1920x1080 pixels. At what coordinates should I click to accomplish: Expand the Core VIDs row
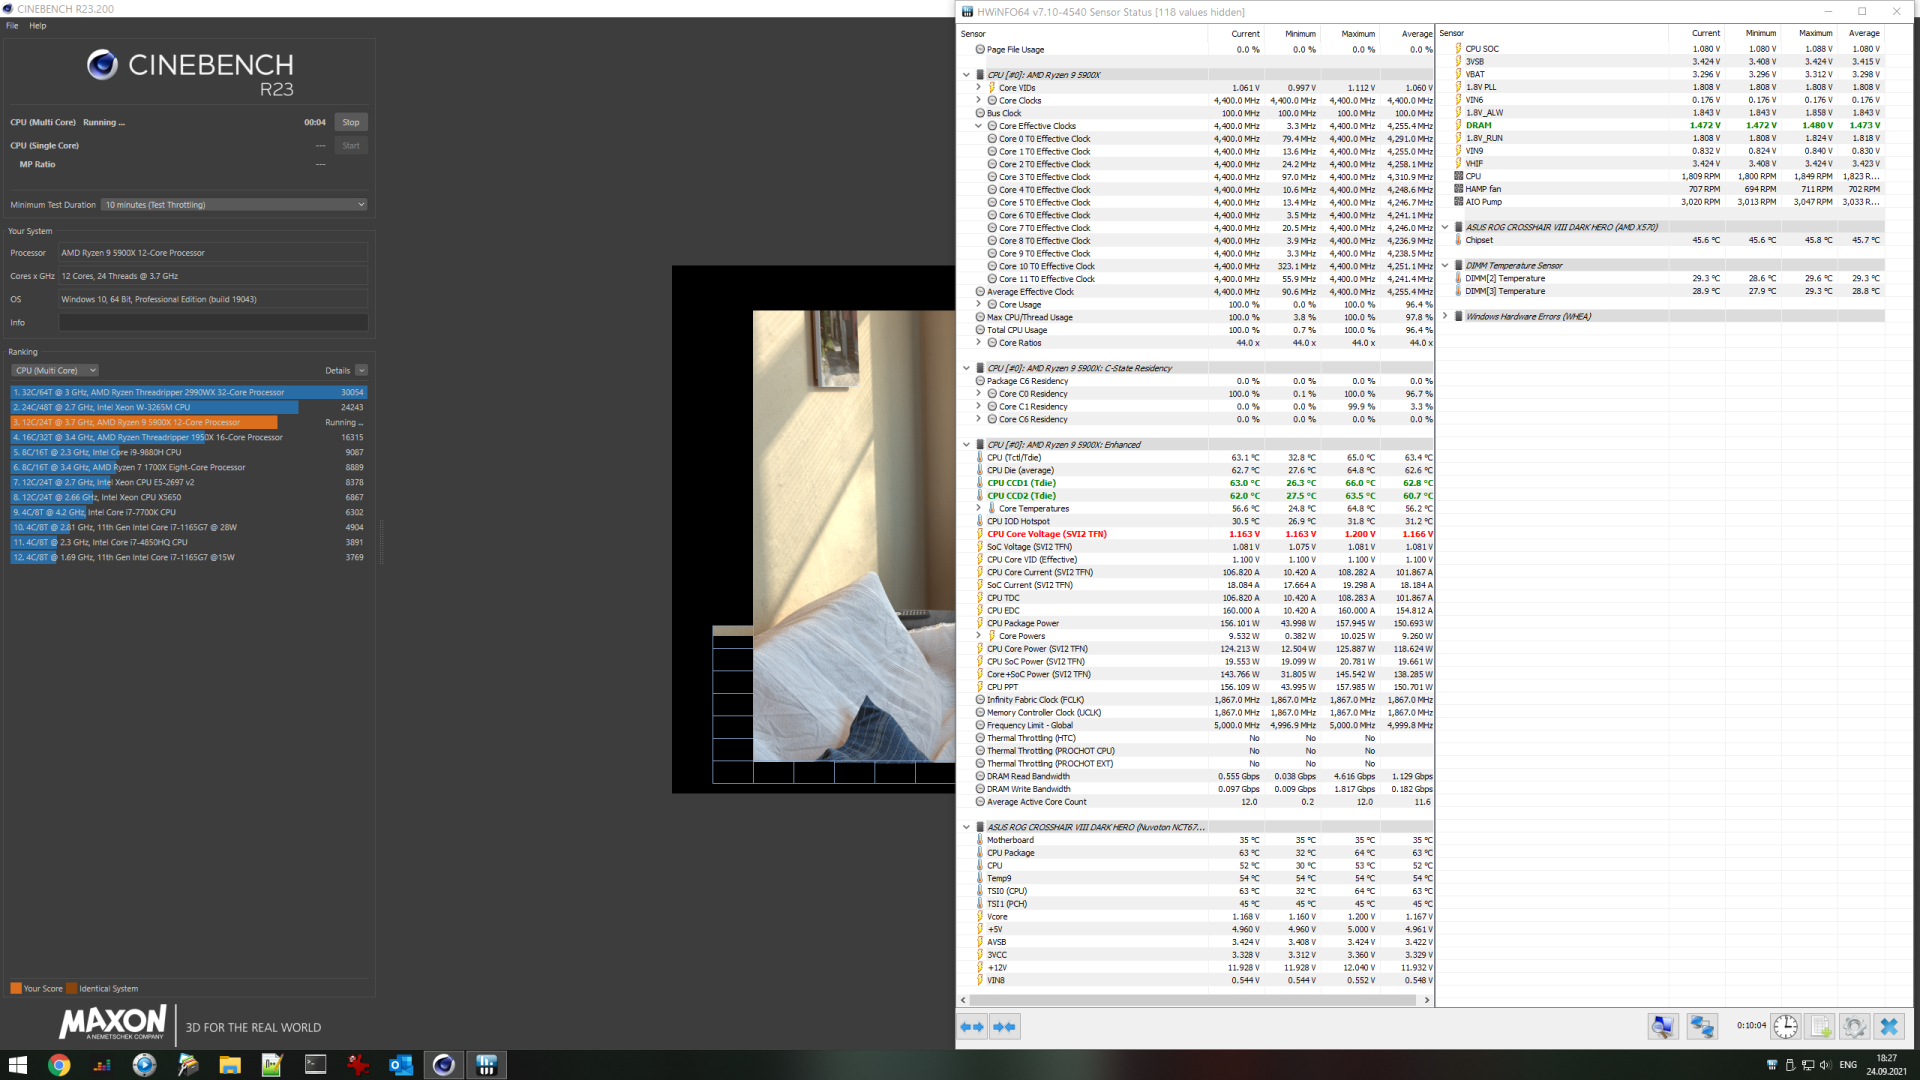[979, 88]
